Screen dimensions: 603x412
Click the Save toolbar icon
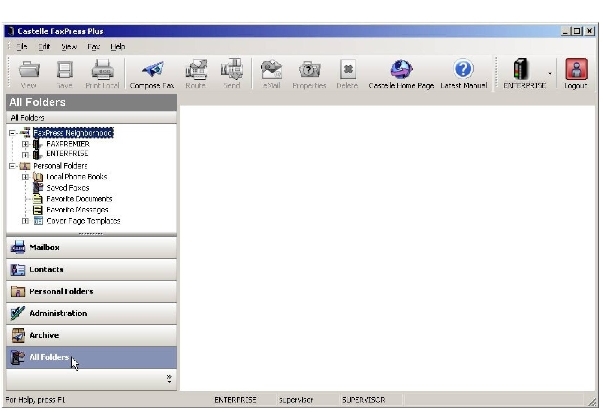click(x=65, y=70)
